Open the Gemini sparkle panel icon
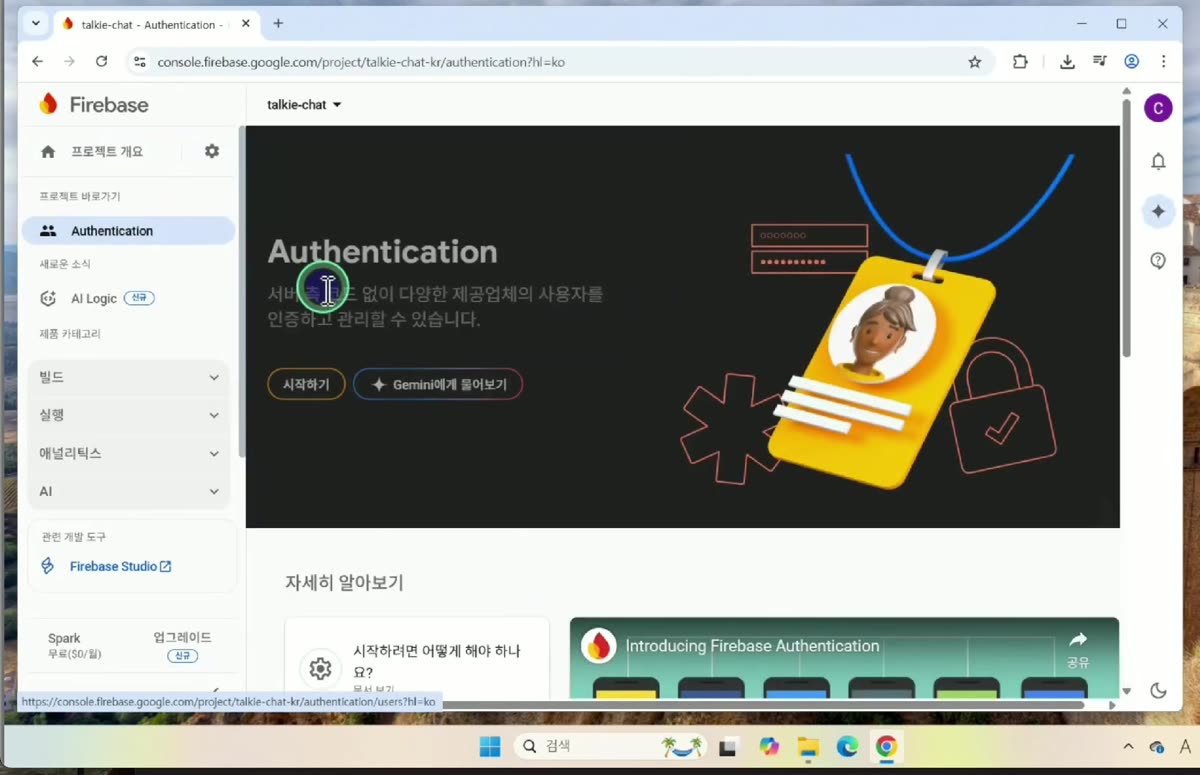This screenshot has height=775, width=1200. pyautogui.click(x=1158, y=211)
